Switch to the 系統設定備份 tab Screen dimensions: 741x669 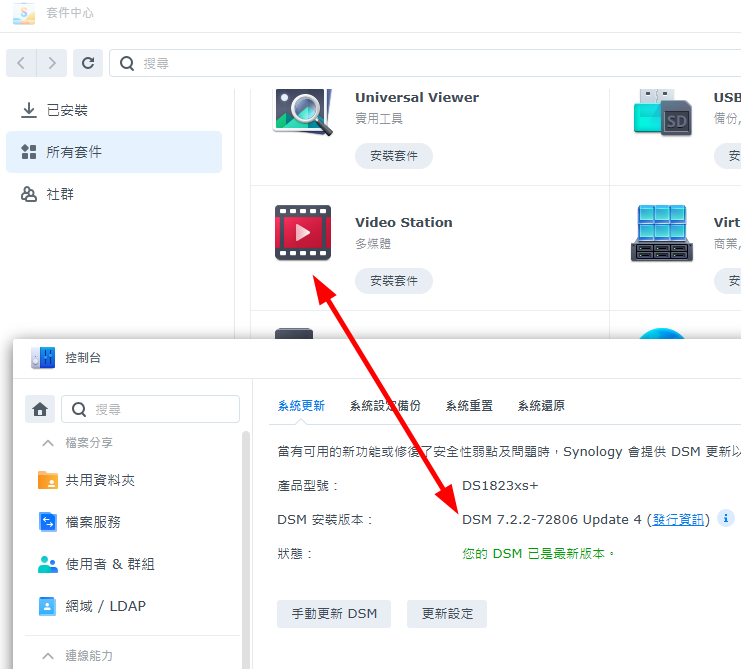pyautogui.click(x=385, y=406)
